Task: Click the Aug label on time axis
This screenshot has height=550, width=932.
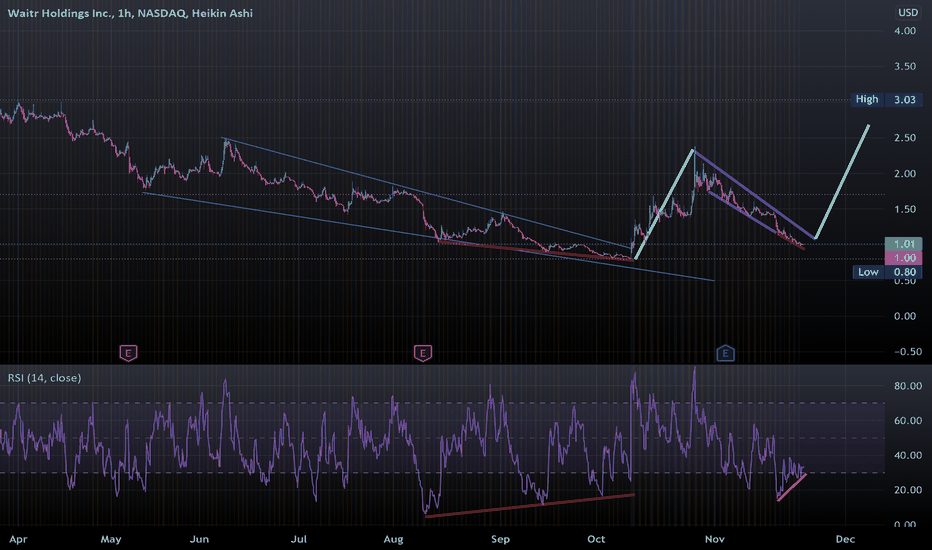Action: (393, 539)
